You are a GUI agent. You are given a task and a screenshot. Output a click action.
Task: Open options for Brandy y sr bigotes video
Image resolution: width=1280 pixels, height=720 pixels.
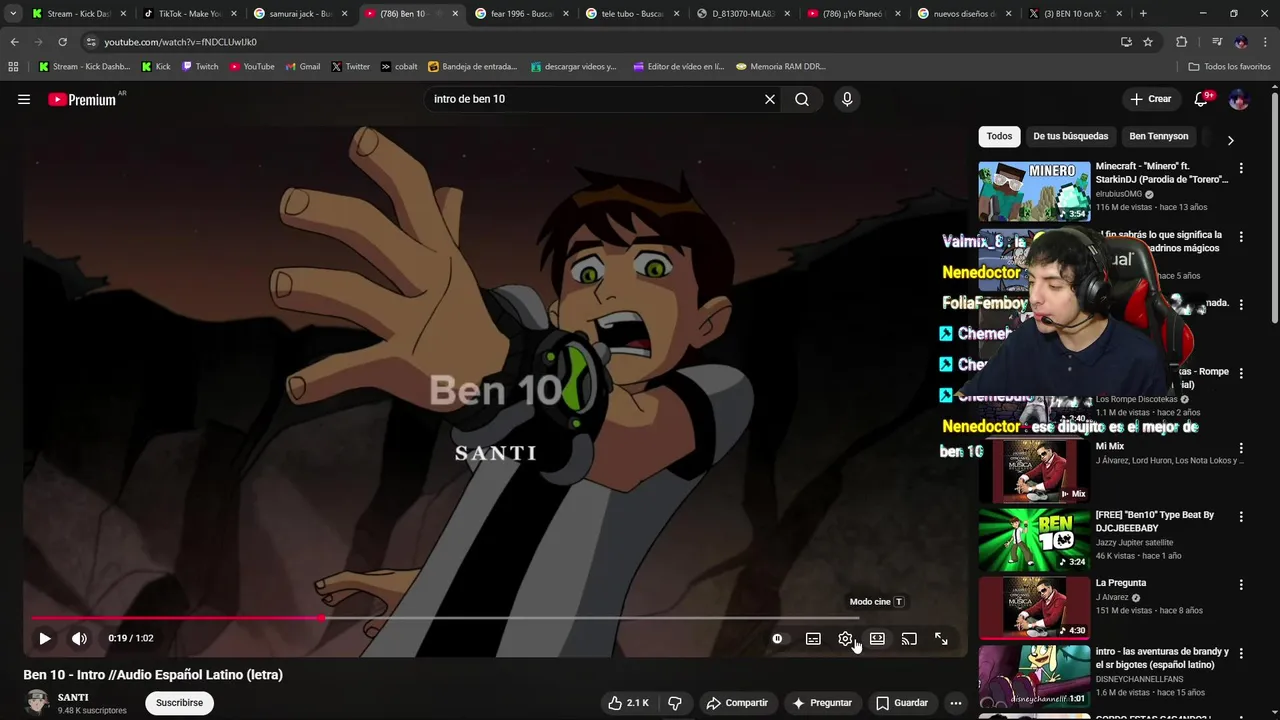[x=1241, y=653]
